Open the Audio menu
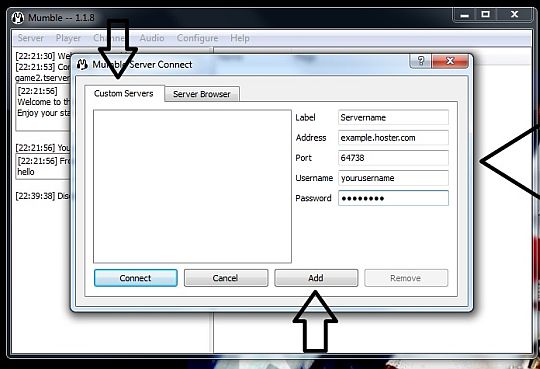The height and width of the screenshot is (369, 540). (152, 38)
